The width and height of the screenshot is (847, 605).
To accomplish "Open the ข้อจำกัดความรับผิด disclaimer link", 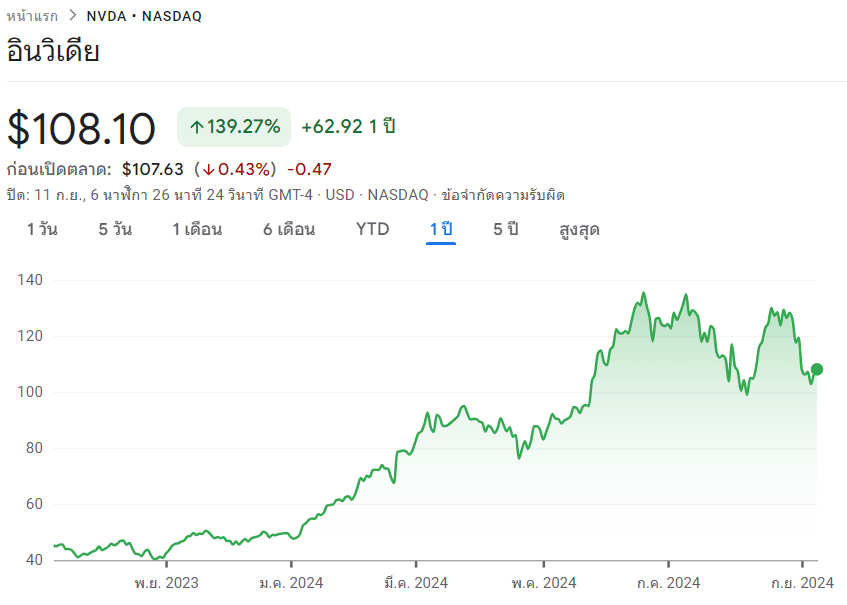I will pos(503,194).
